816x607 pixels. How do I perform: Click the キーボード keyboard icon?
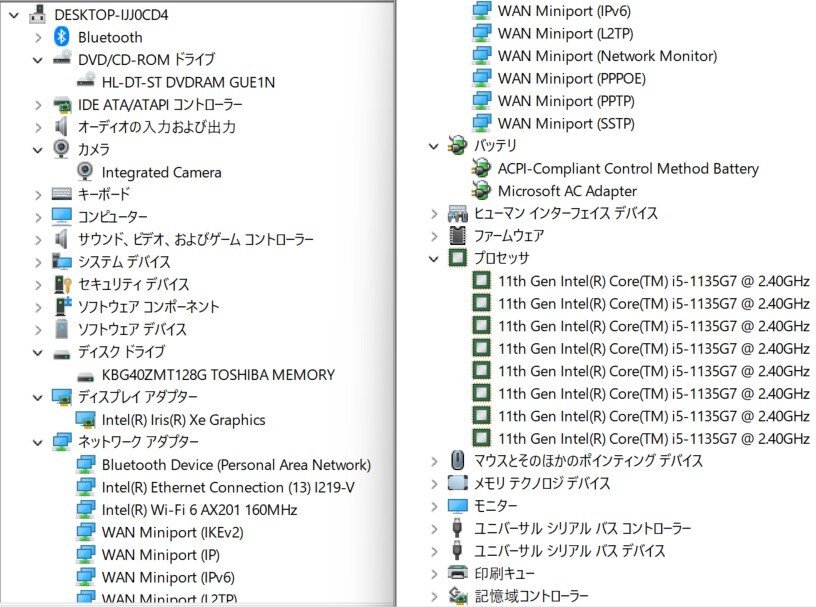pos(61,194)
